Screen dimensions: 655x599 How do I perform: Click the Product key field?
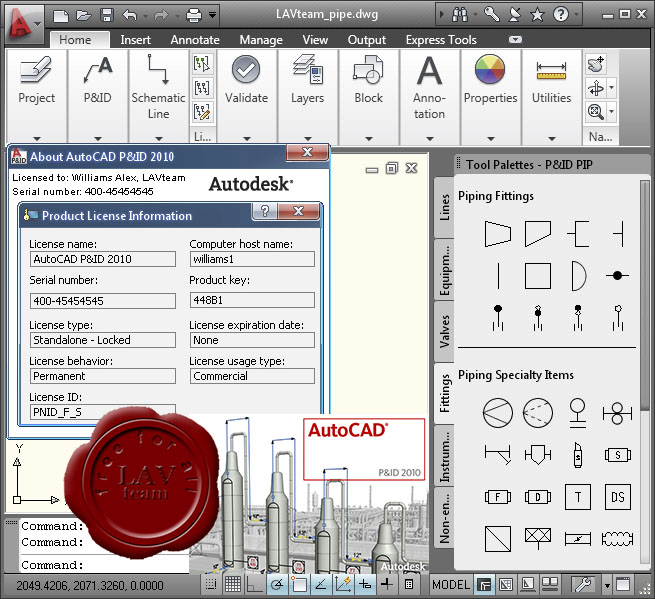(252, 300)
